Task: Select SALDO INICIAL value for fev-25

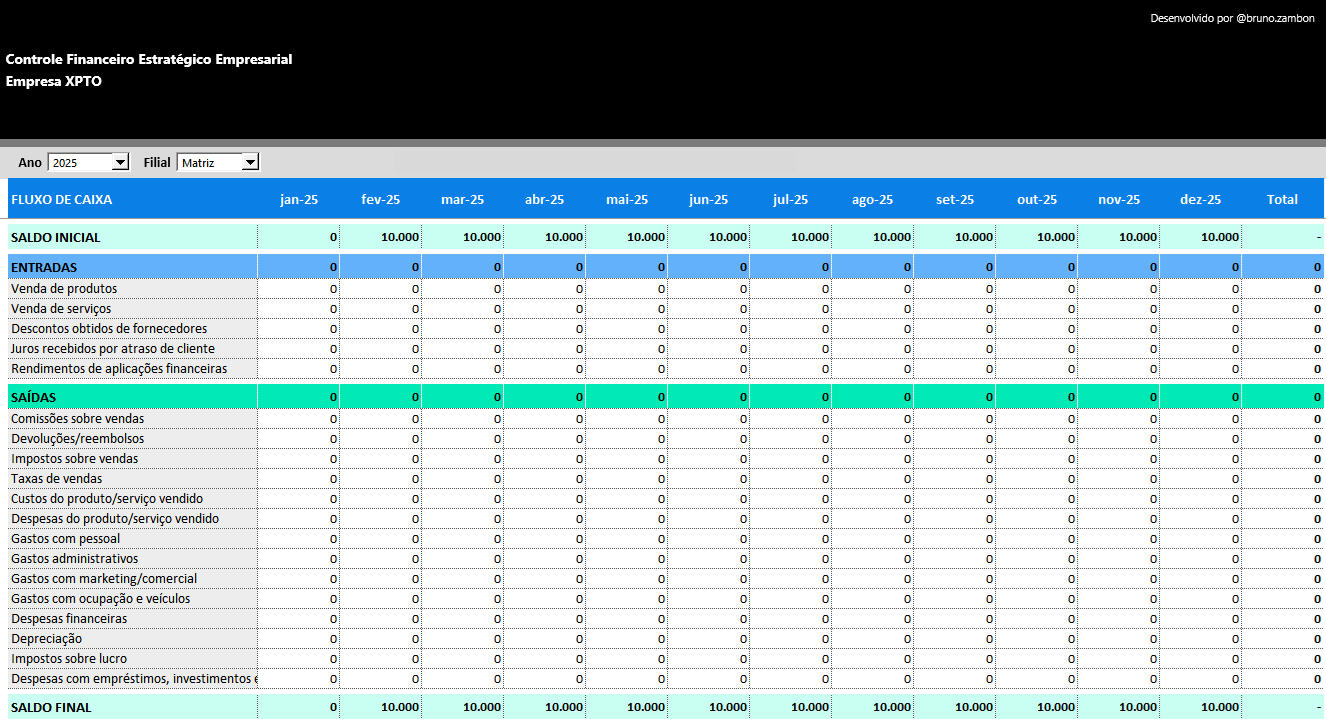Action: (x=380, y=237)
